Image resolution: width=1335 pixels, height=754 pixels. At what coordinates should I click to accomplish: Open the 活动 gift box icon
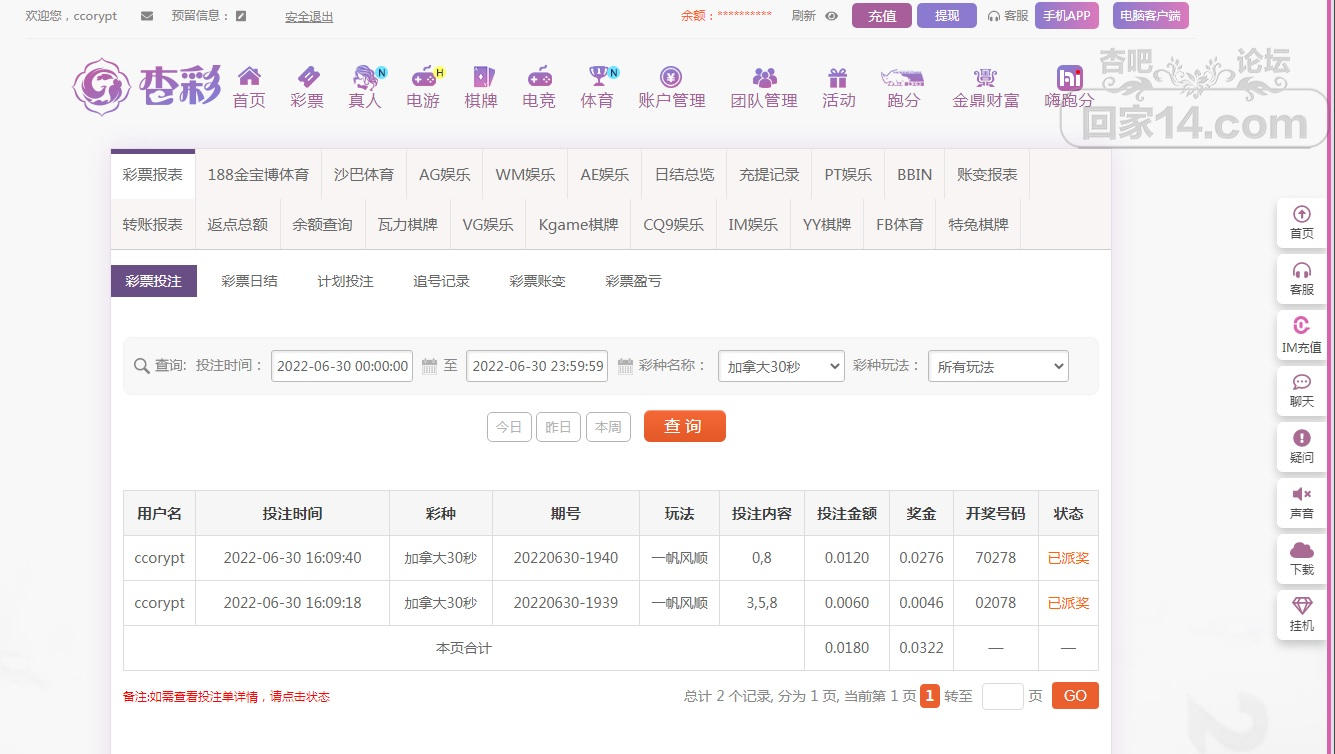click(x=838, y=77)
